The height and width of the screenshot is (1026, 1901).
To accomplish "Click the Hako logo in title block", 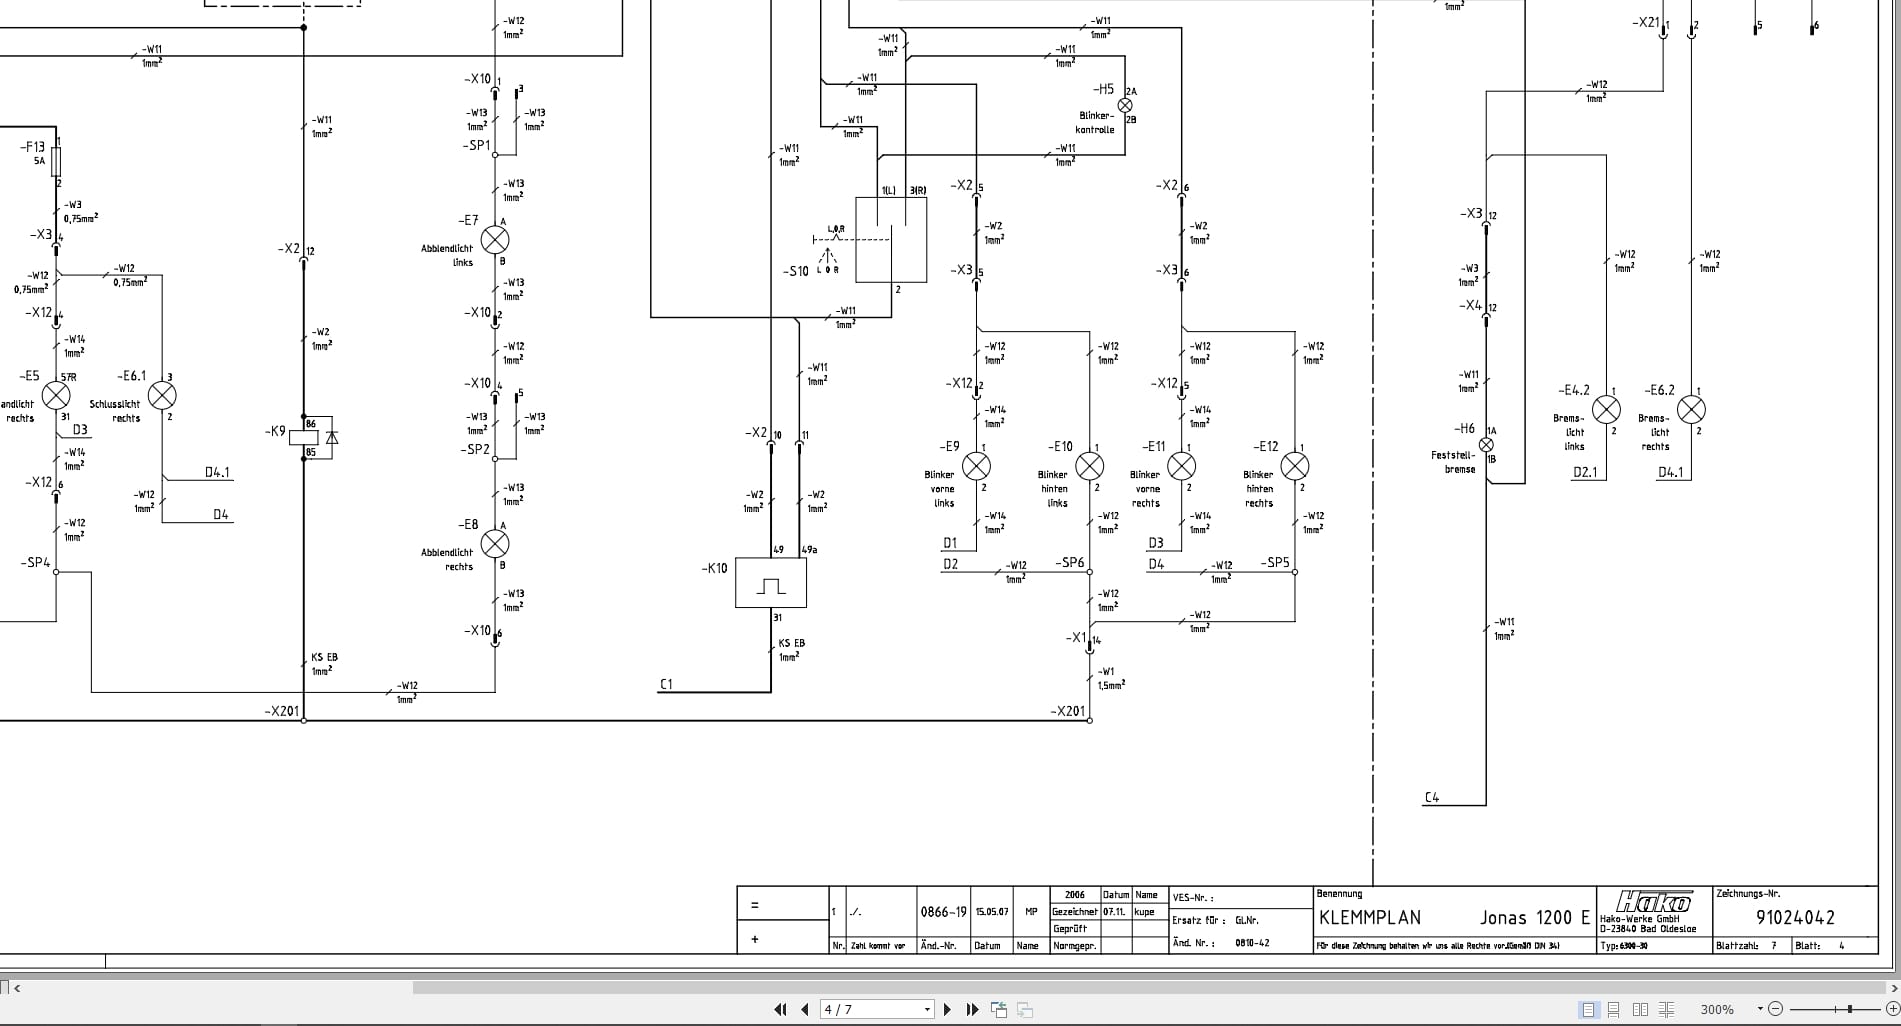I will tap(1654, 902).
